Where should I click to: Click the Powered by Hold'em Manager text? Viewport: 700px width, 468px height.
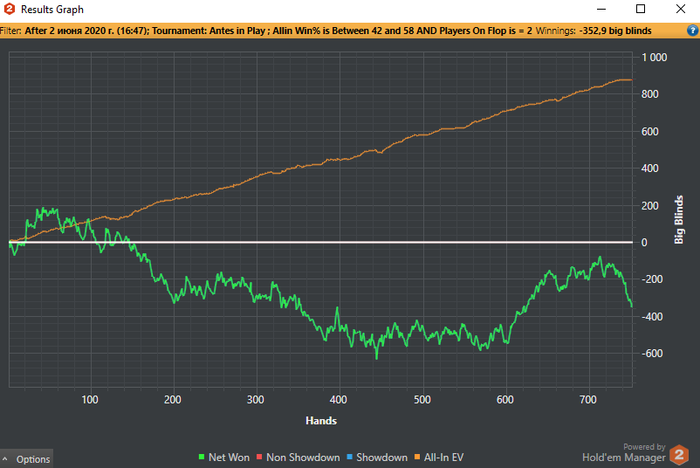[624, 452]
